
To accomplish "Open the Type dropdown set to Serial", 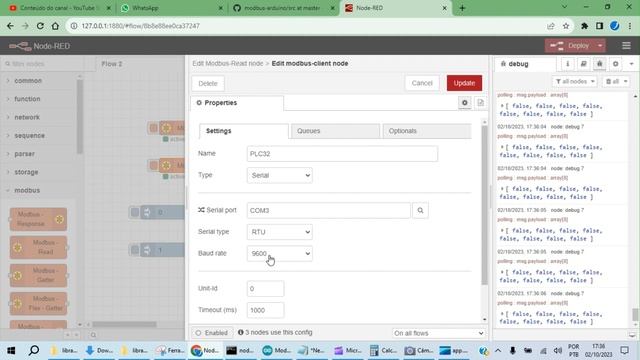I will (x=280, y=175).
